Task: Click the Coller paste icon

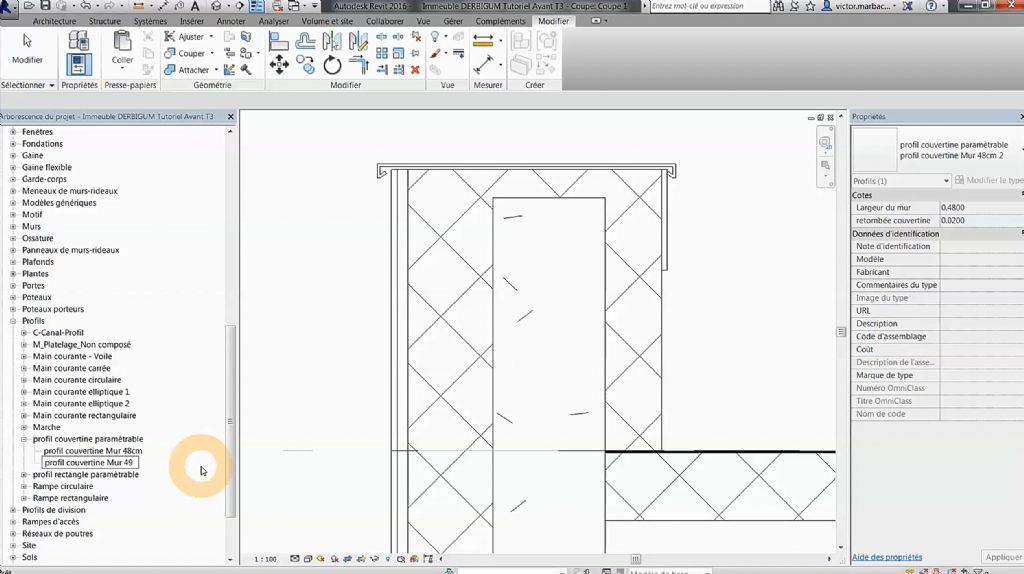Action: 122,42
